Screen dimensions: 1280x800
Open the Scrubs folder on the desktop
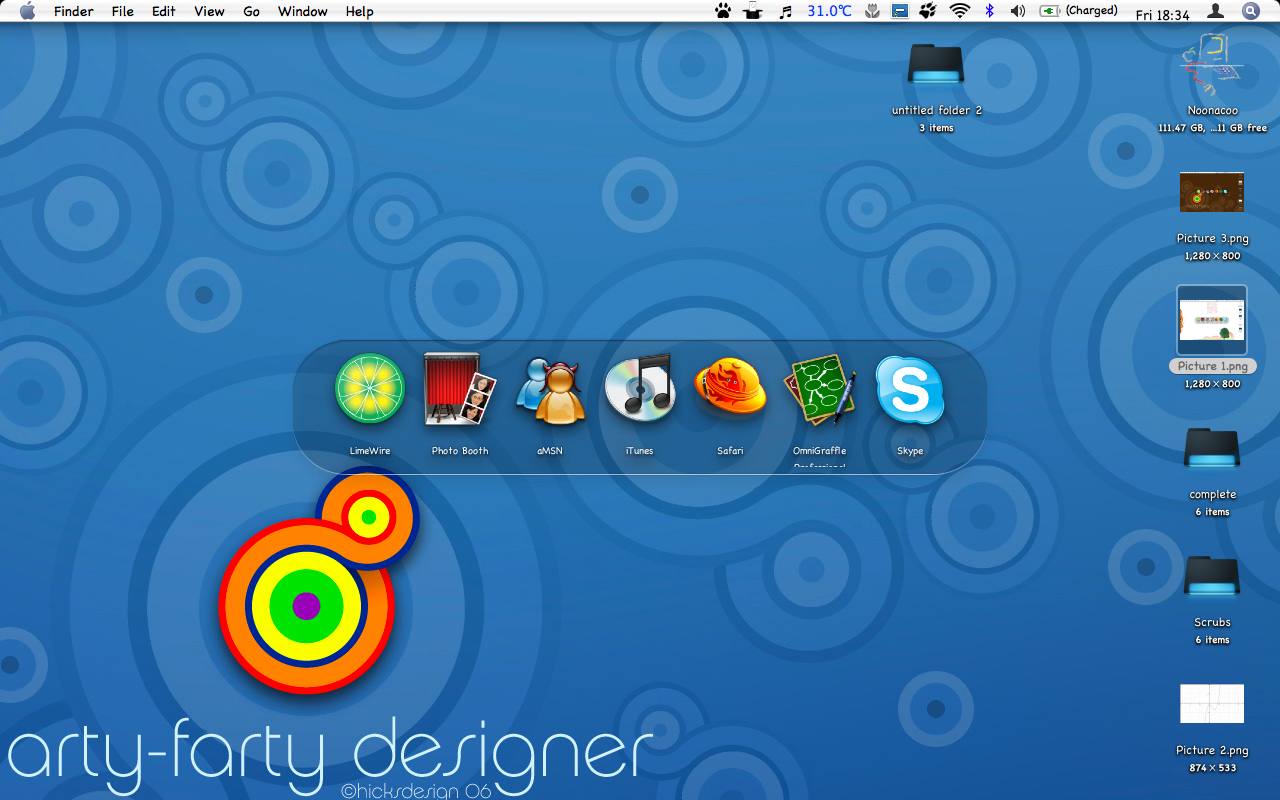tap(1212, 577)
